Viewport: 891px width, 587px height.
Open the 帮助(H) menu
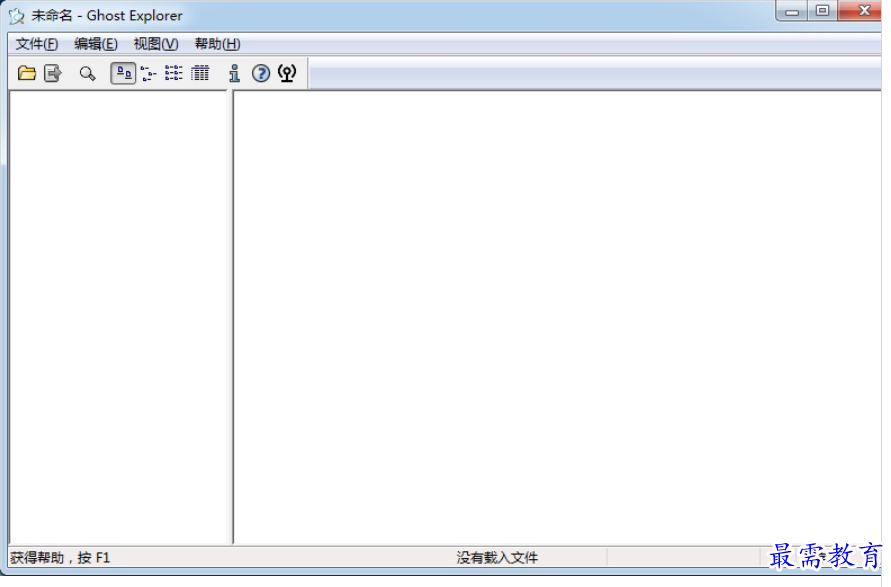(217, 44)
